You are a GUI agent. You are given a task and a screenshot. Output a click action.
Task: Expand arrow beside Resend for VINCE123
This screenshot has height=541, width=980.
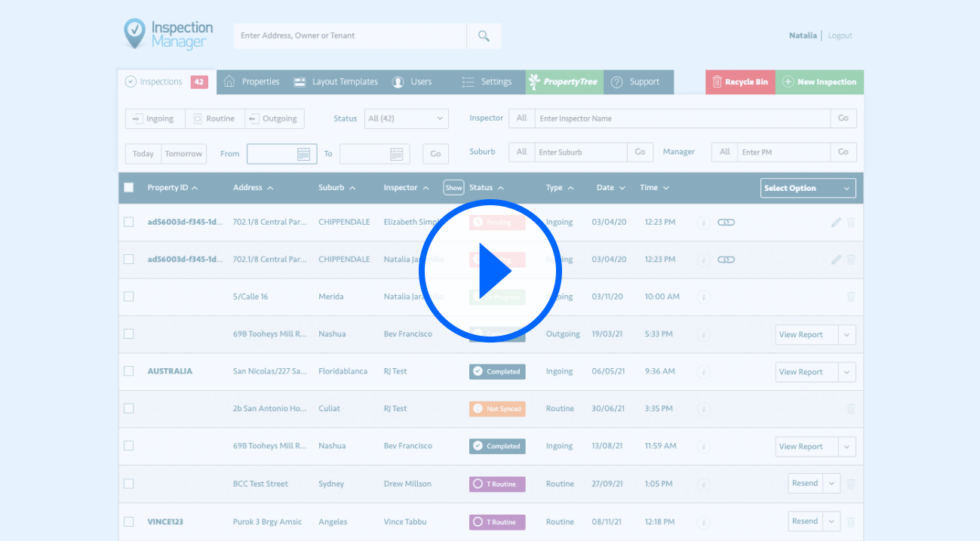coord(831,521)
